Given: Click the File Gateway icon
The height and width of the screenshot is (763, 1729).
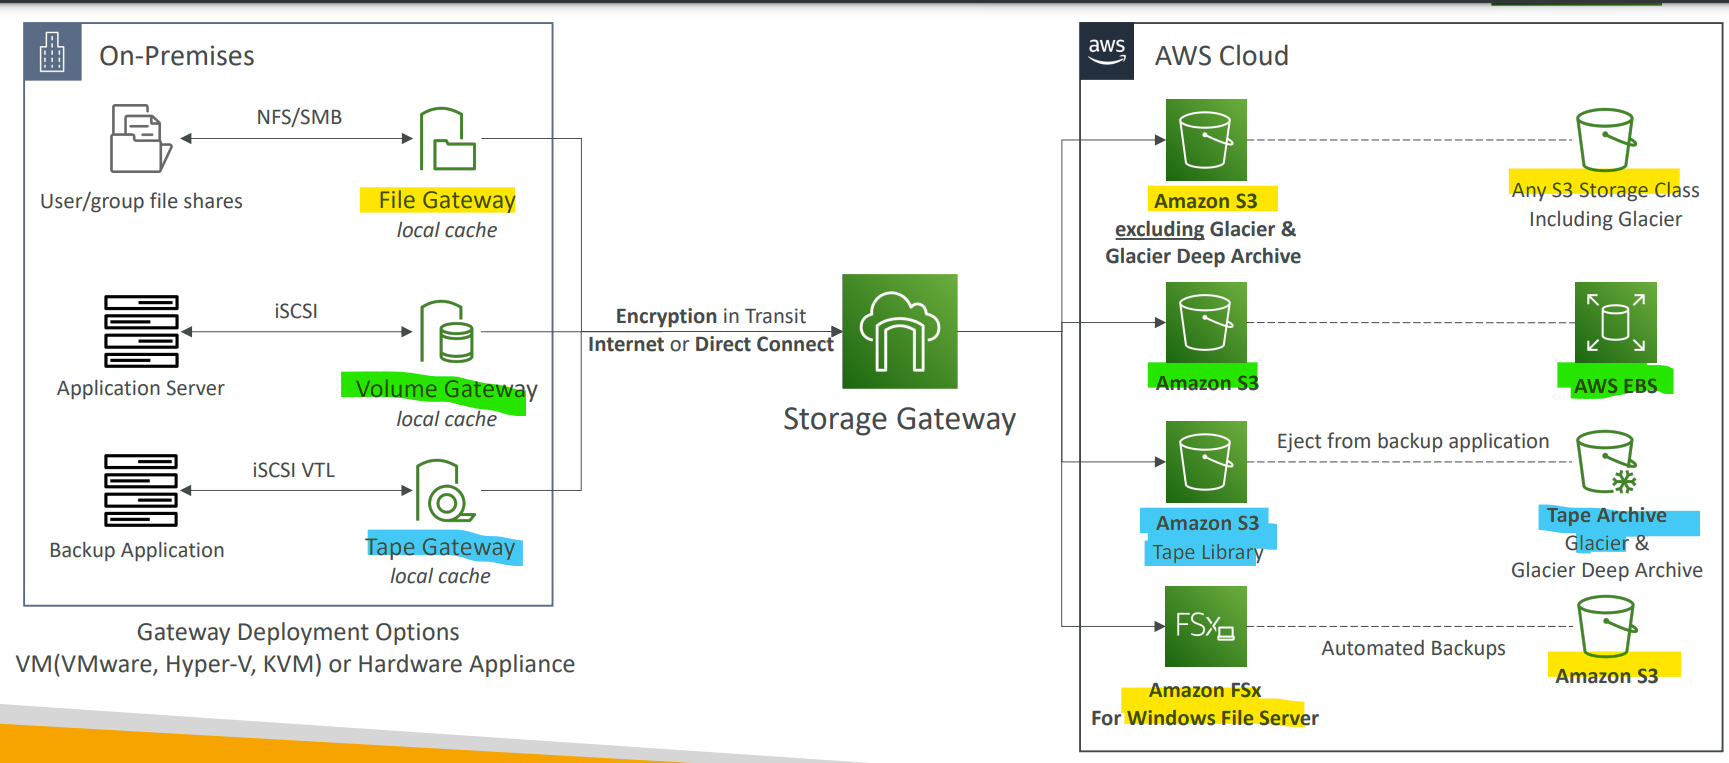Looking at the screenshot, I should tap(447, 139).
